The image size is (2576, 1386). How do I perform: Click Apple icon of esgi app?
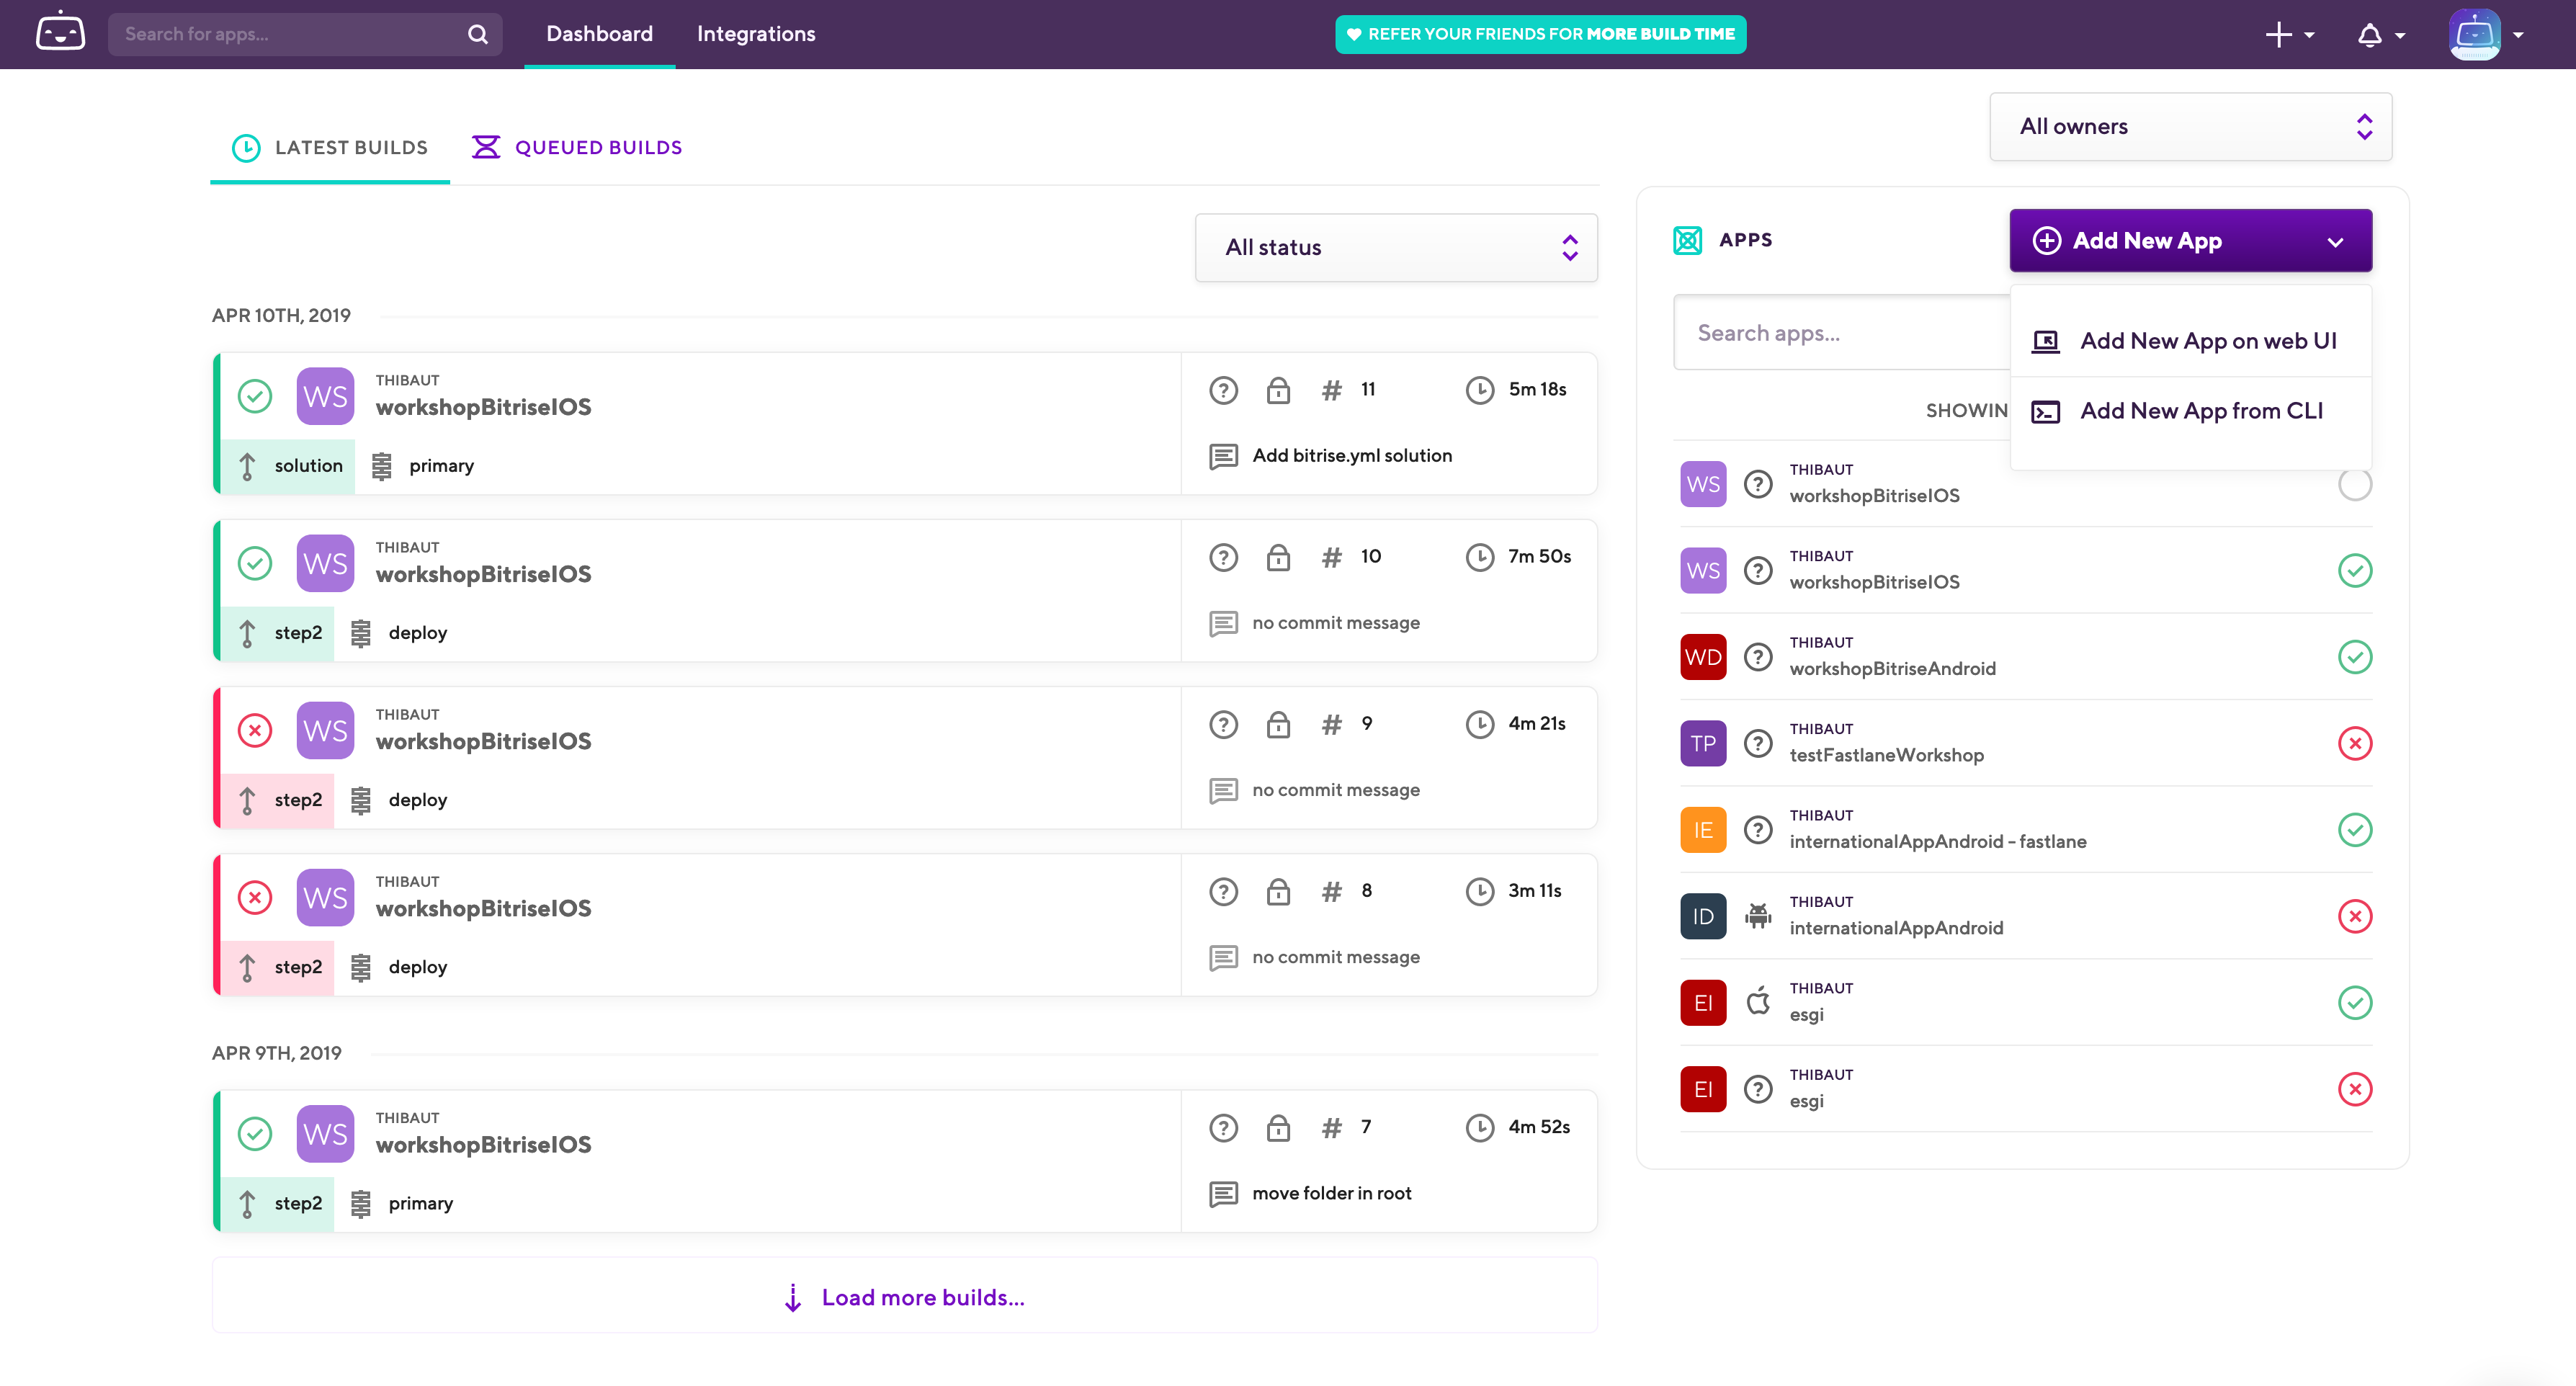1758,1001
